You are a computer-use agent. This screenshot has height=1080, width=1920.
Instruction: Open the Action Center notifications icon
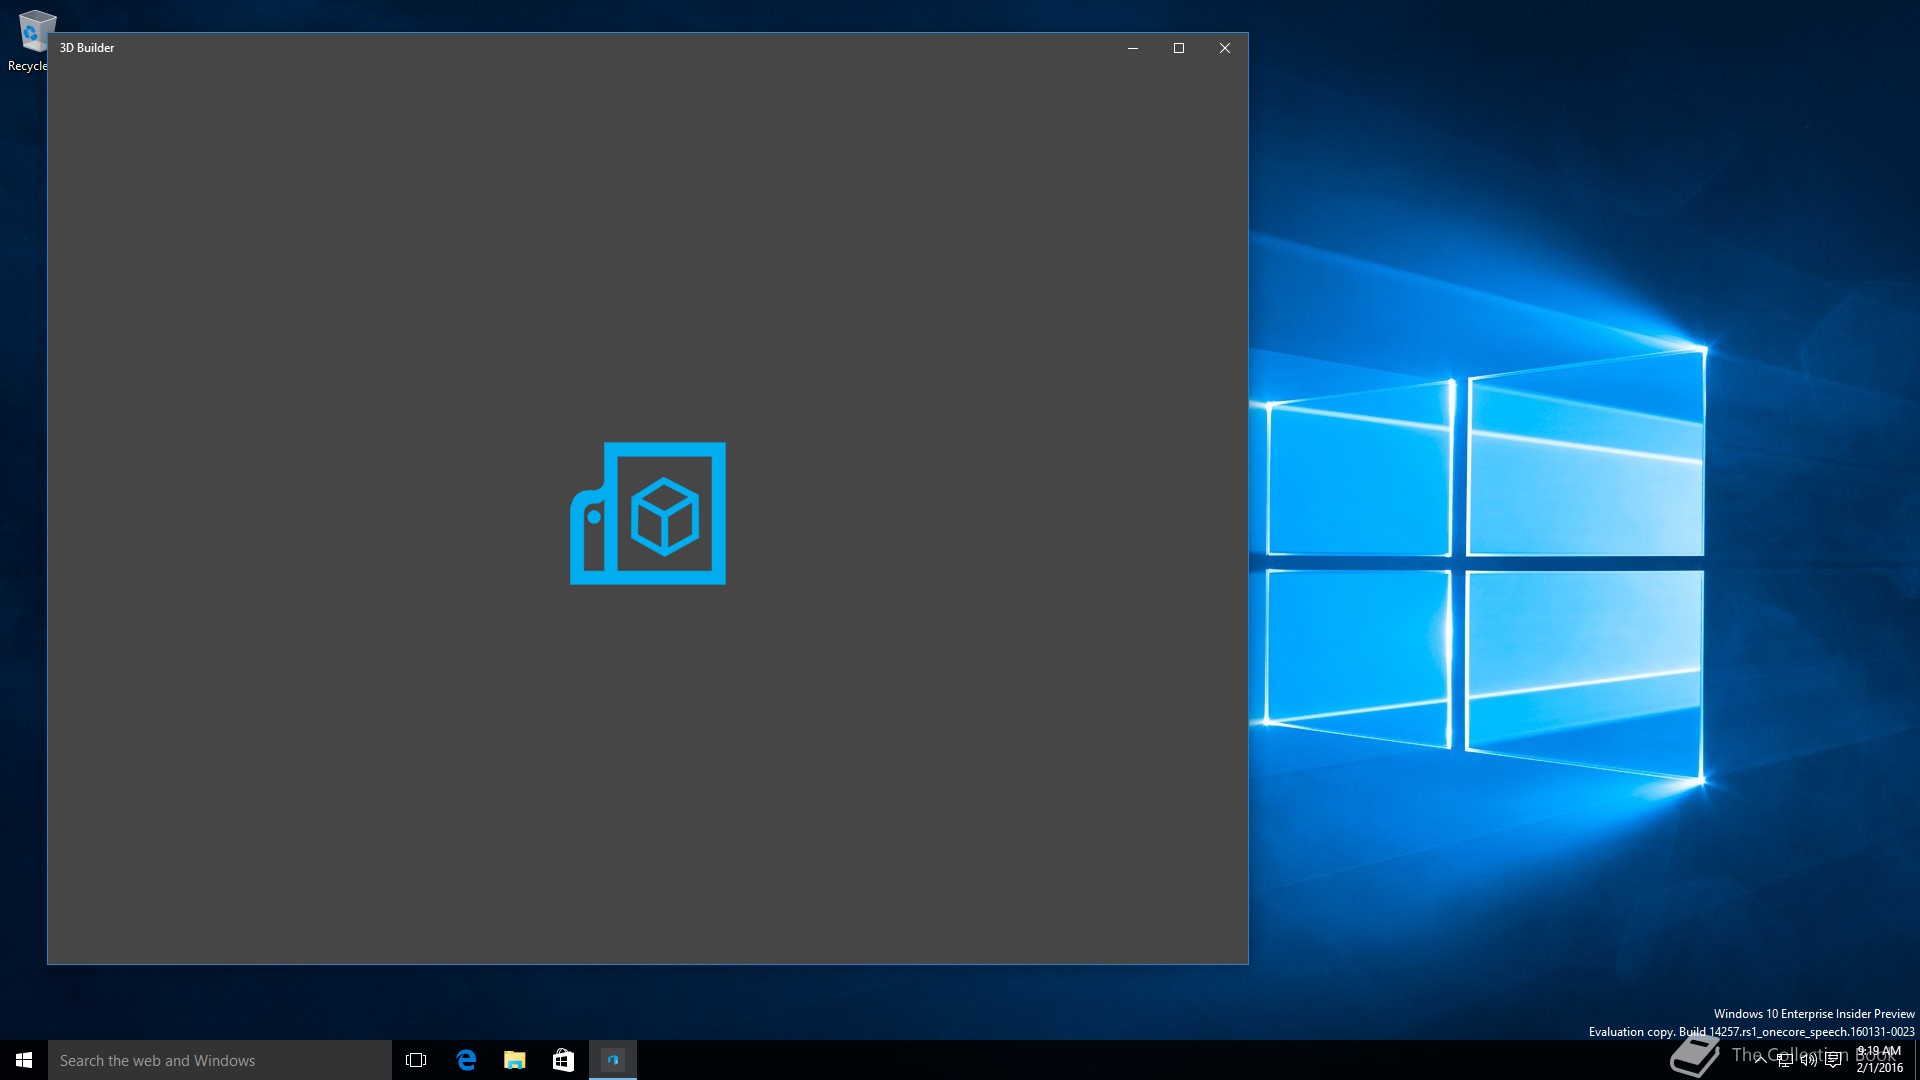1833,1060
